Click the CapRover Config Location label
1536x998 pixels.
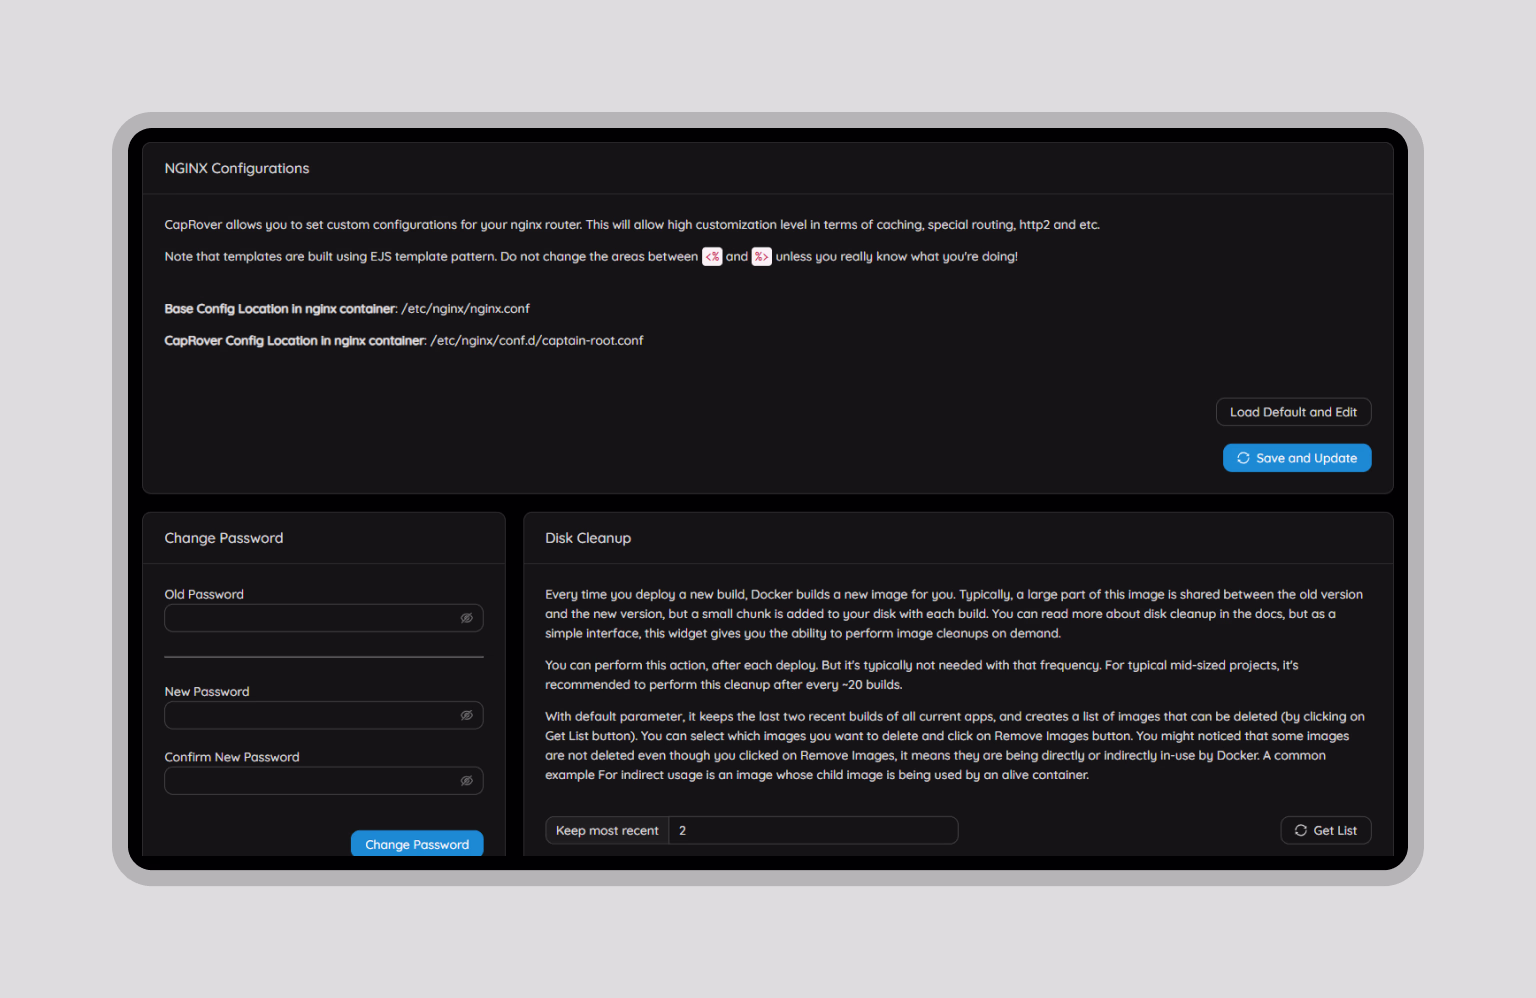(x=296, y=341)
